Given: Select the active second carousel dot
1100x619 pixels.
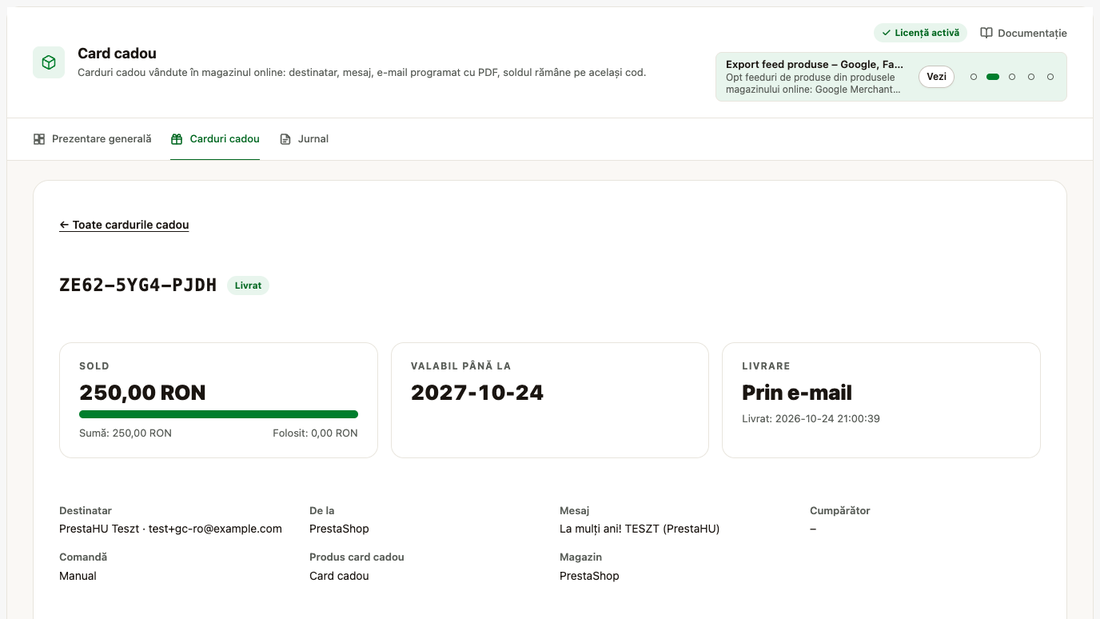Looking at the screenshot, I should pos(993,76).
